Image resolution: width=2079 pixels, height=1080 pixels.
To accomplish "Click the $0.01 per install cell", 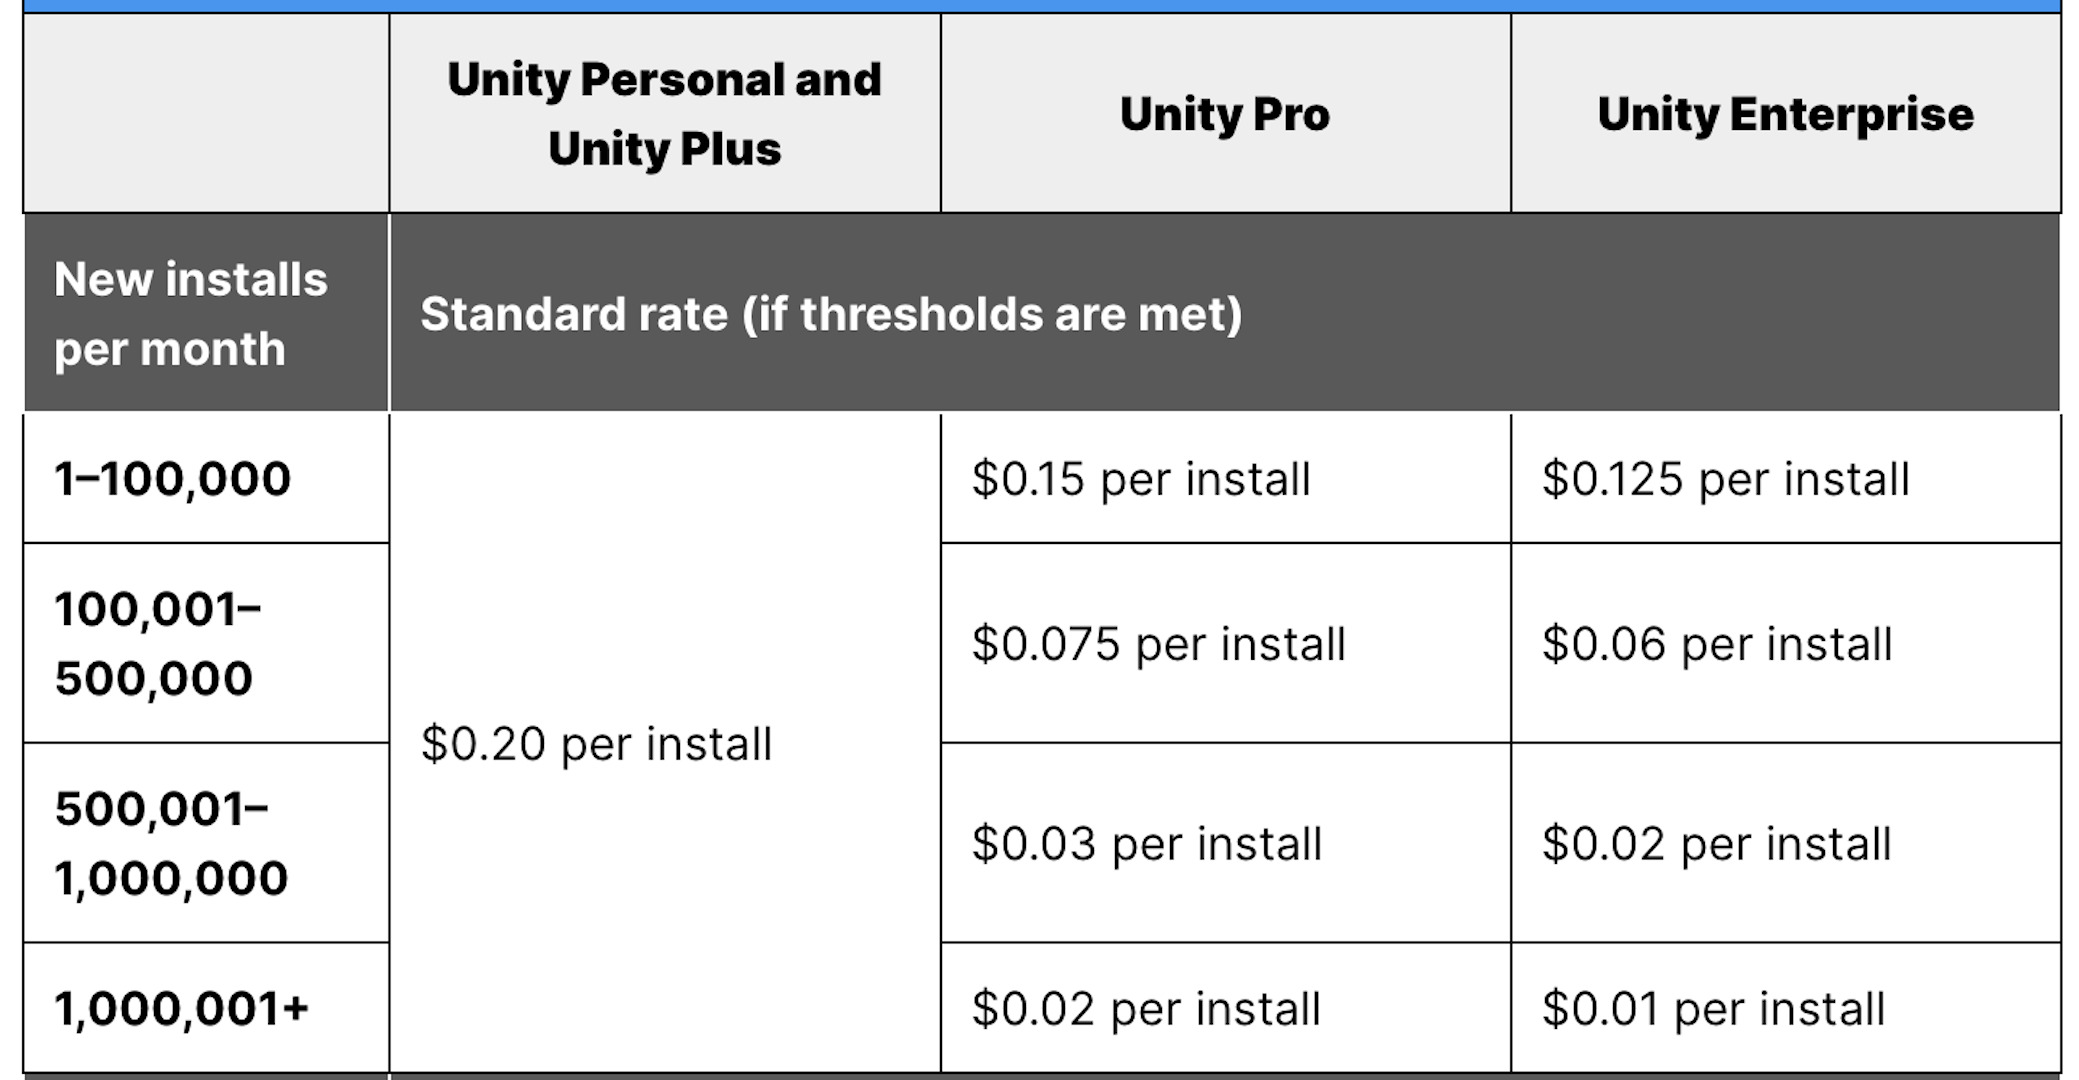I will (x=1786, y=1008).
